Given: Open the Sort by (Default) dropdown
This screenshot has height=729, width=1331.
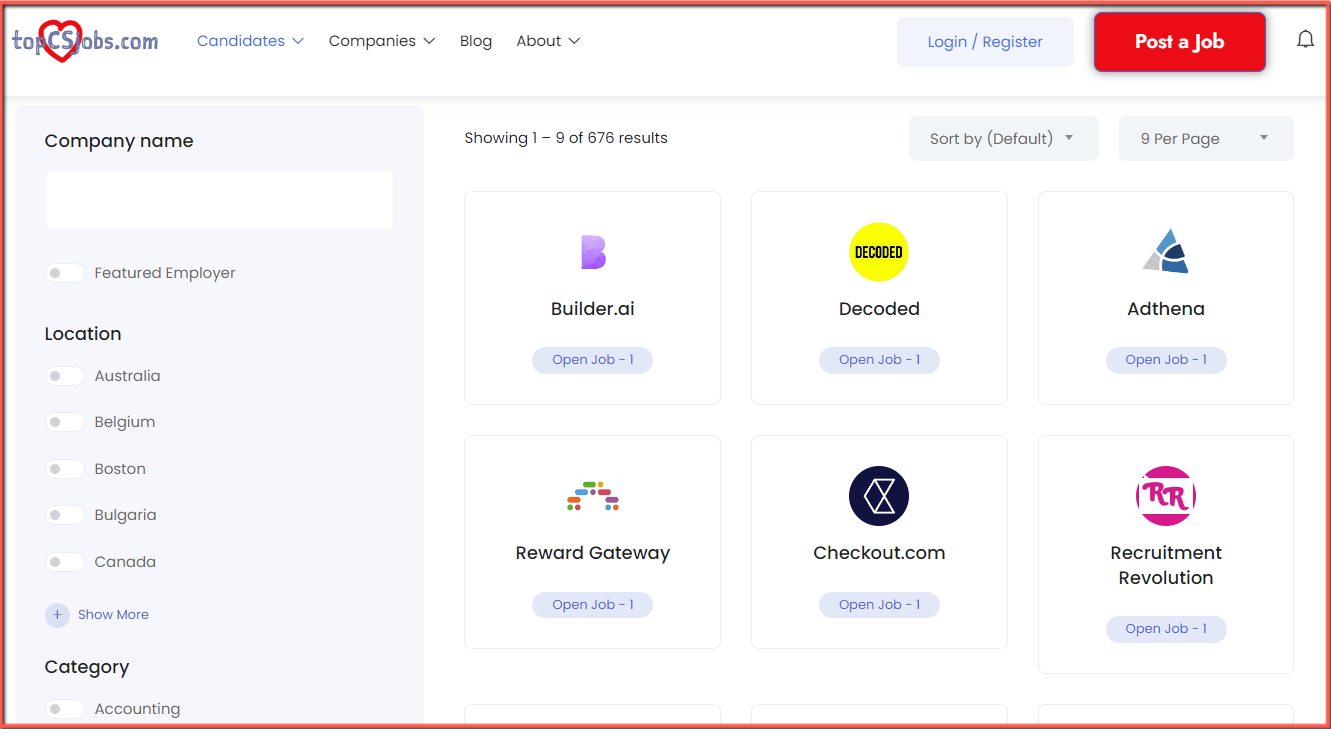Looking at the screenshot, I should click(x=1004, y=139).
